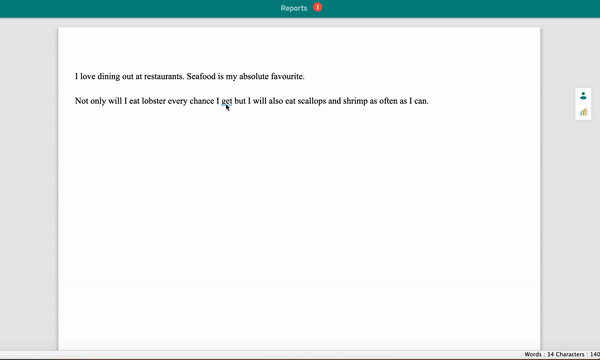Click the sentence "Seafood is my absolute favourite."
600x360 pixels.
click(x=246, y=77)
